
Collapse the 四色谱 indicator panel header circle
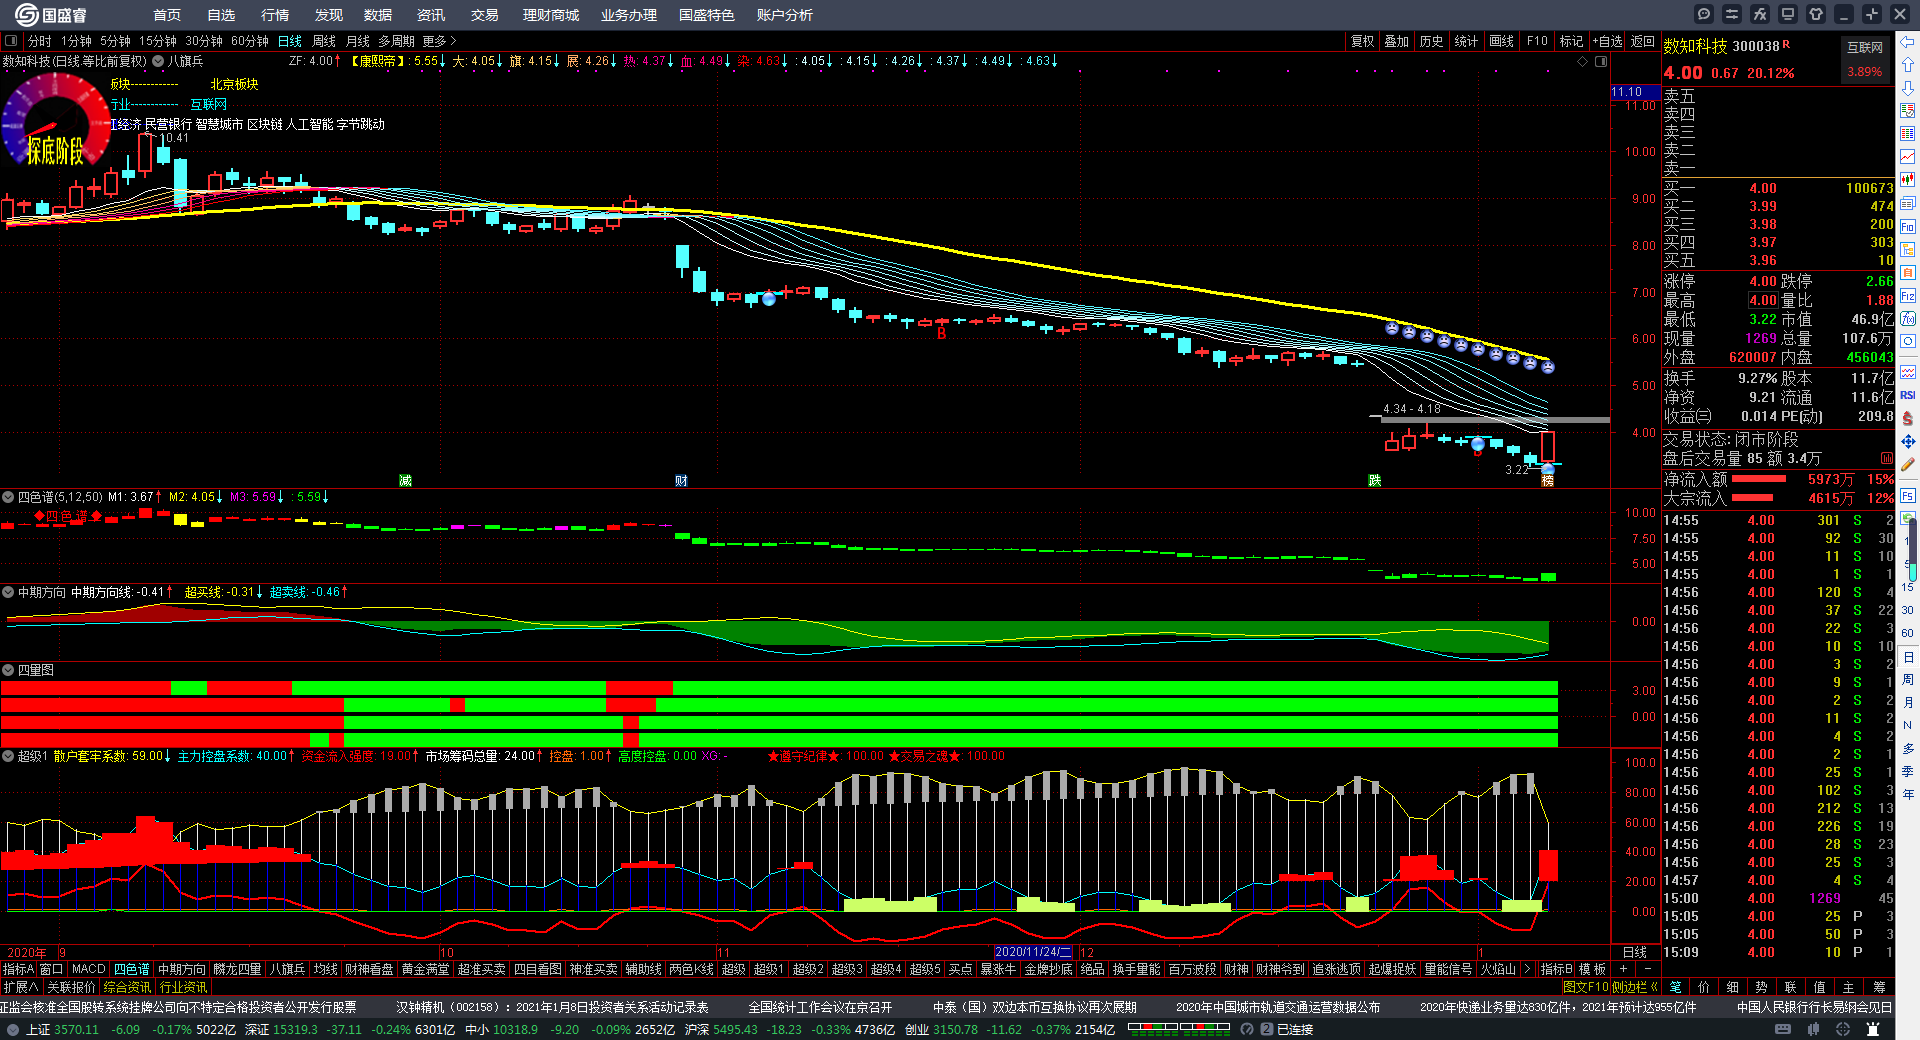point(8,497)
